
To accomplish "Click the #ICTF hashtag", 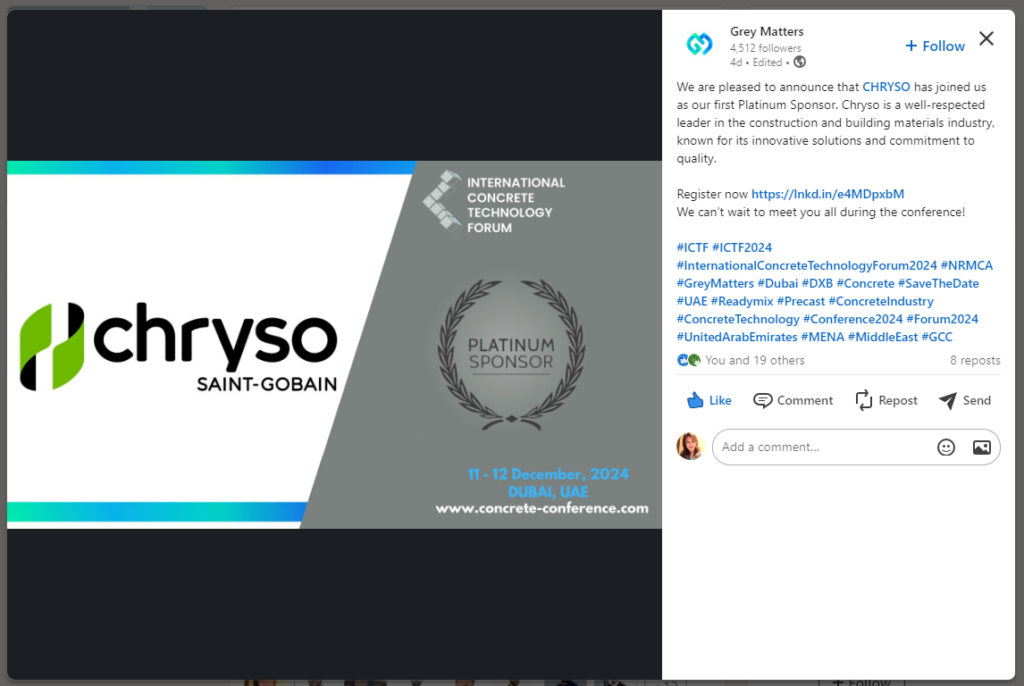I will [x=692, y=248].
